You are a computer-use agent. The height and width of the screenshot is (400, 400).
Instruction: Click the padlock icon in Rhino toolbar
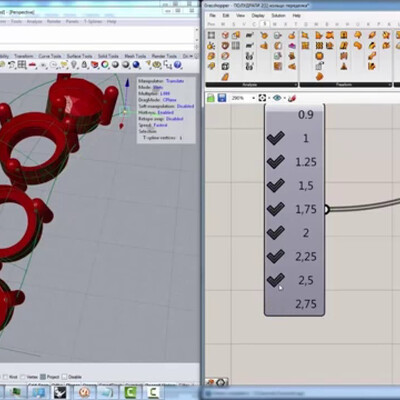click(84, 65)
